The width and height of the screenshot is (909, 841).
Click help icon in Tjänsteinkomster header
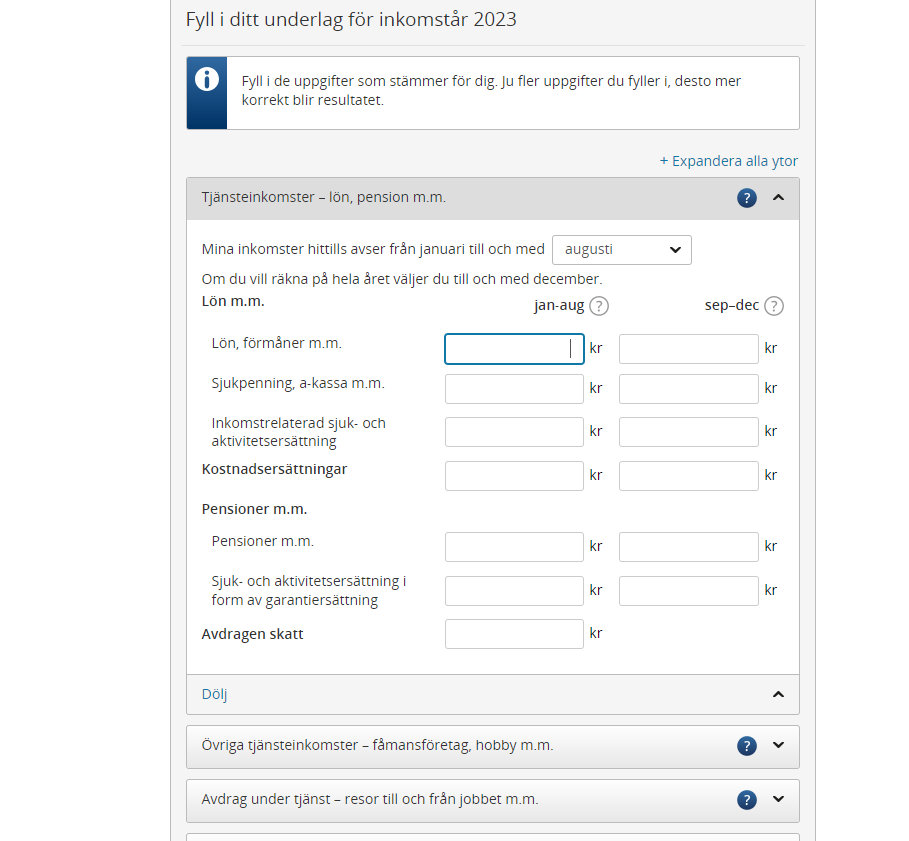(746, 198)
